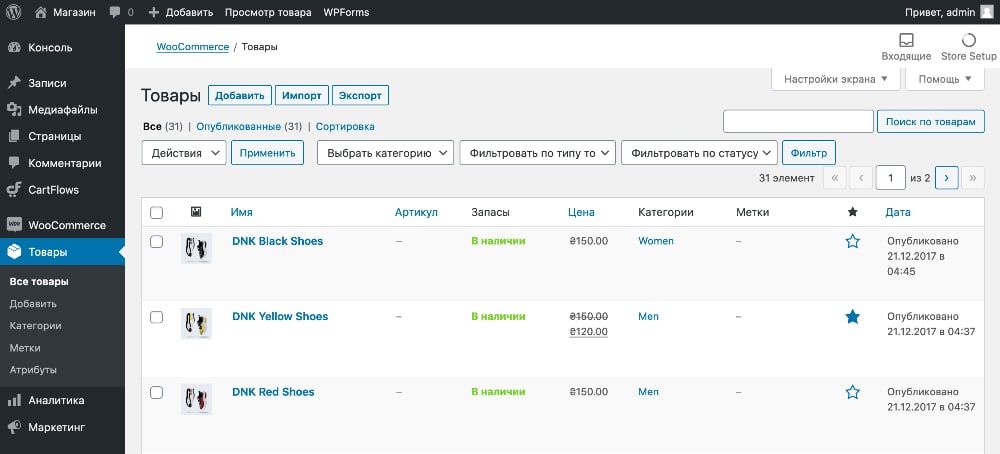The image size is (1000, 454).
Task: Unfeature DNK Yellow Shoes via filled star
Action: [852, 317]
